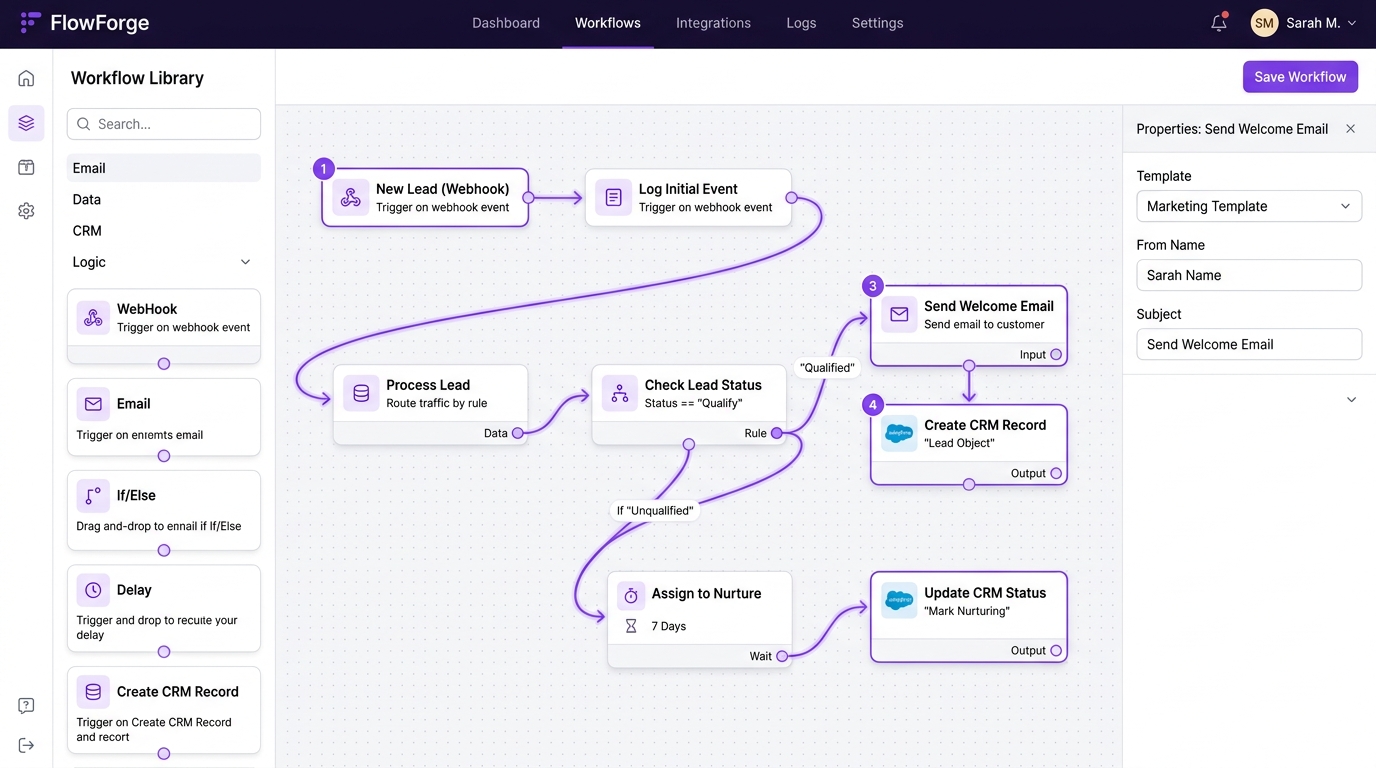Click the Data output port on Process Lead
1376x768 pixels.
(517, 433)
